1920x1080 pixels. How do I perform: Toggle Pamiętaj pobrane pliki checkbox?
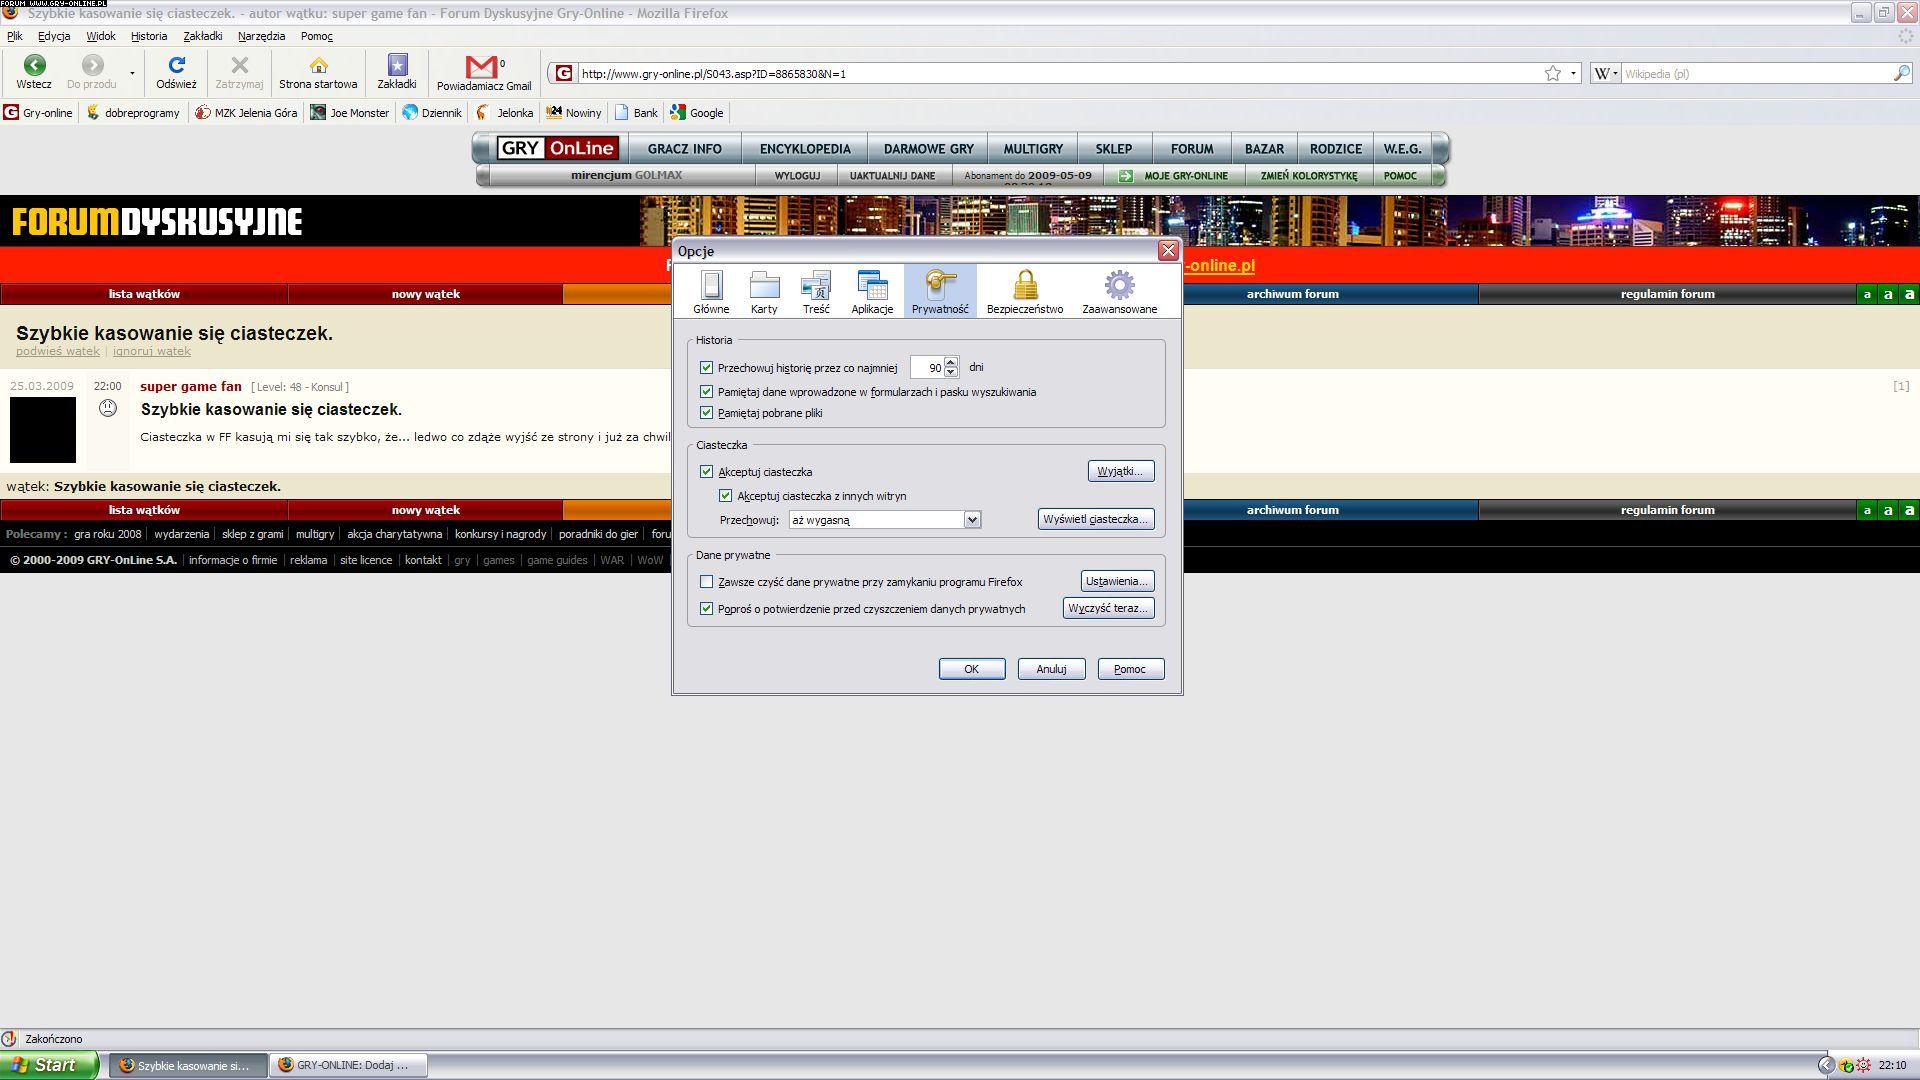pyautogui.click(x=707, y=413)
